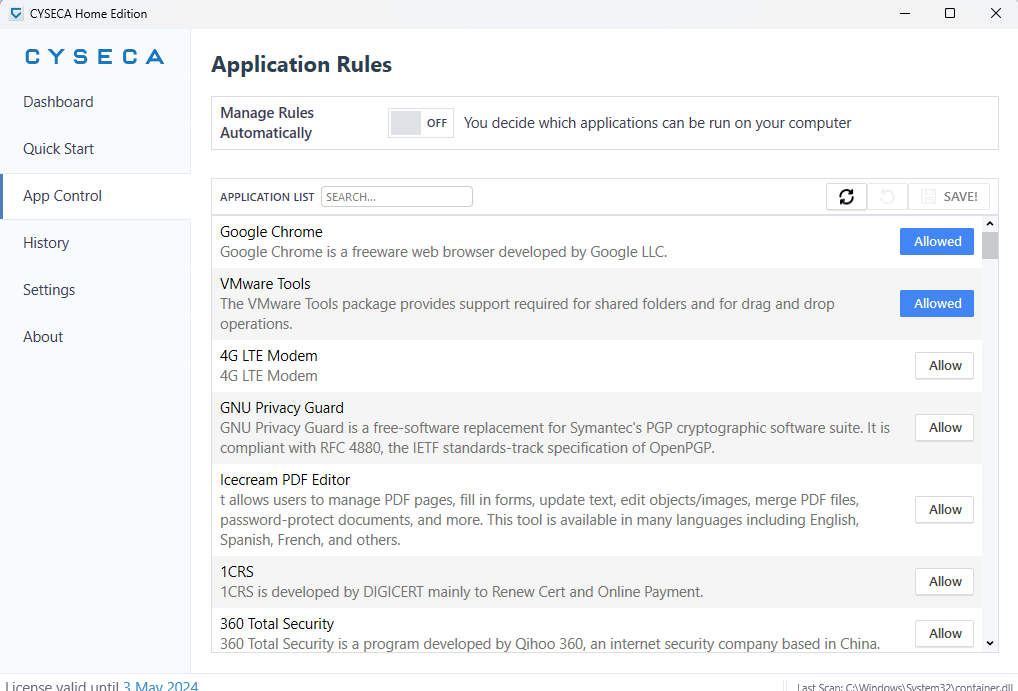Maximize the CYSECA window
The image size is (1018, 691).
click(x=950, y=14)
